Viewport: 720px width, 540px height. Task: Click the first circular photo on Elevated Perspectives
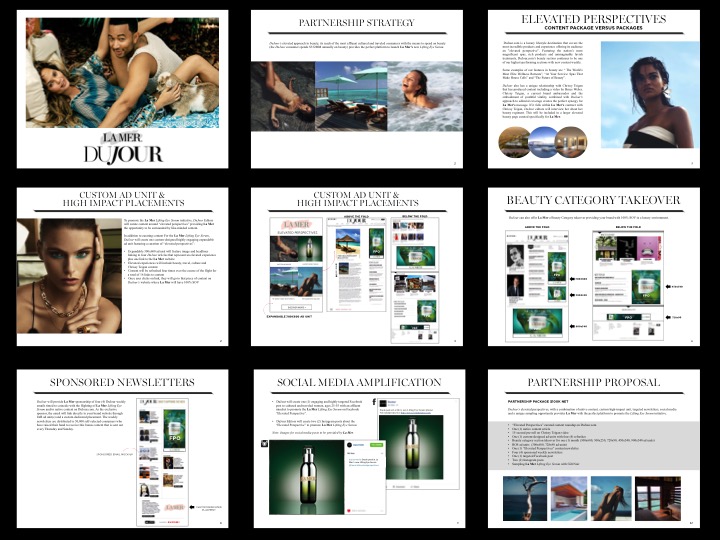pos(515,141)
